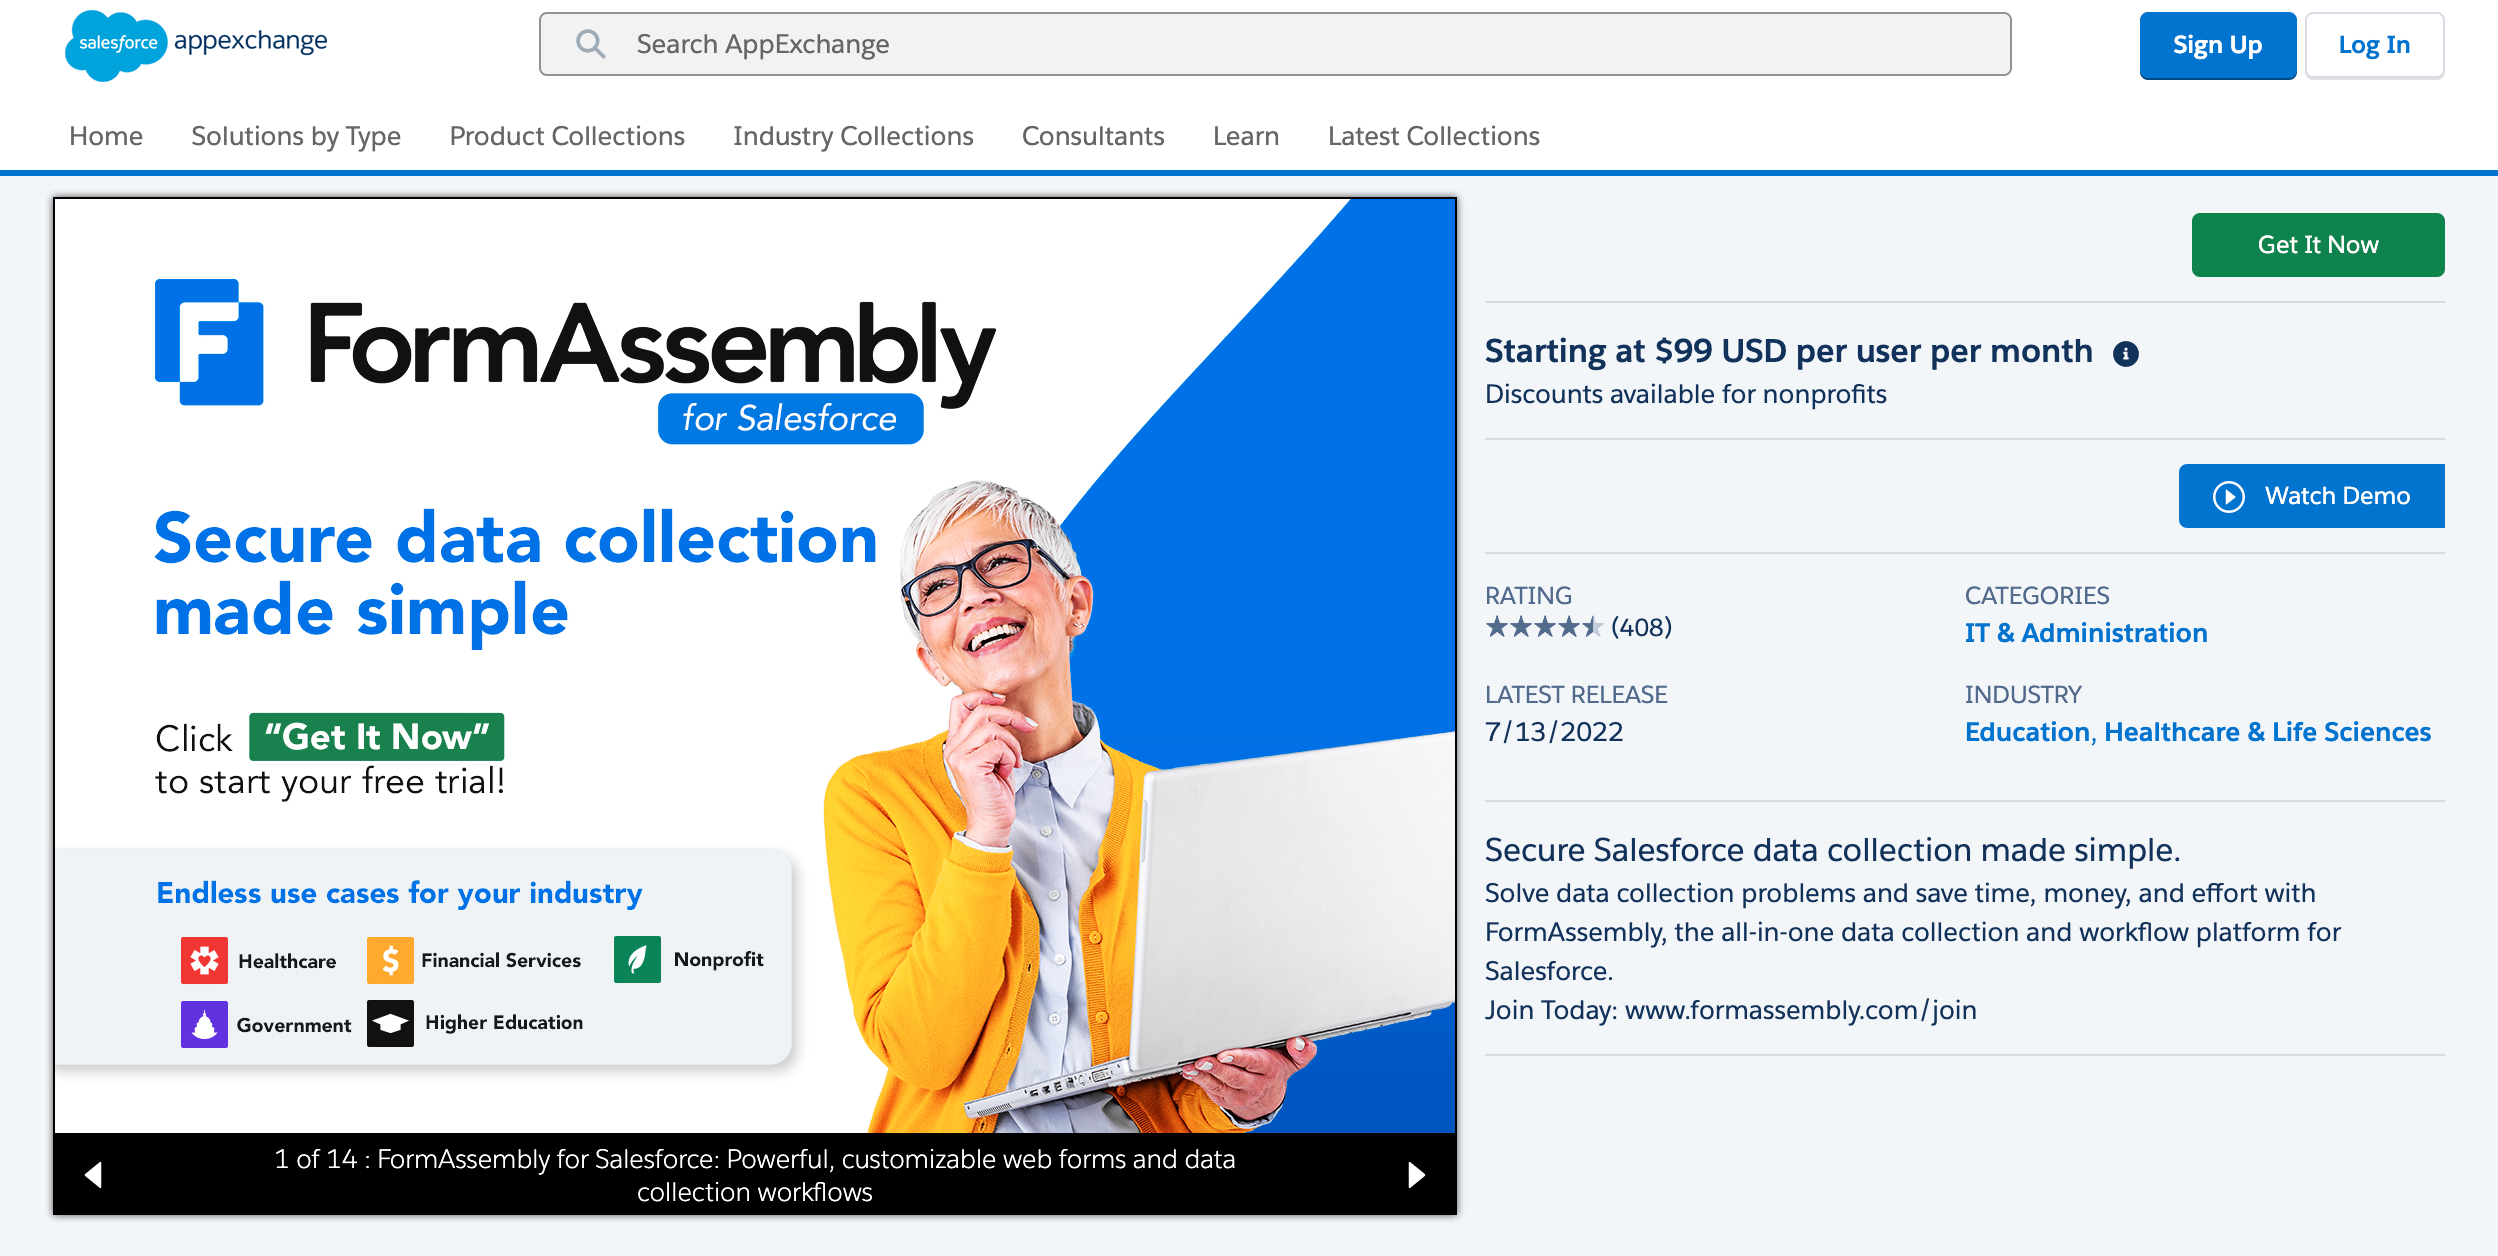Click the Financial Services industry icon

point(391,960)
